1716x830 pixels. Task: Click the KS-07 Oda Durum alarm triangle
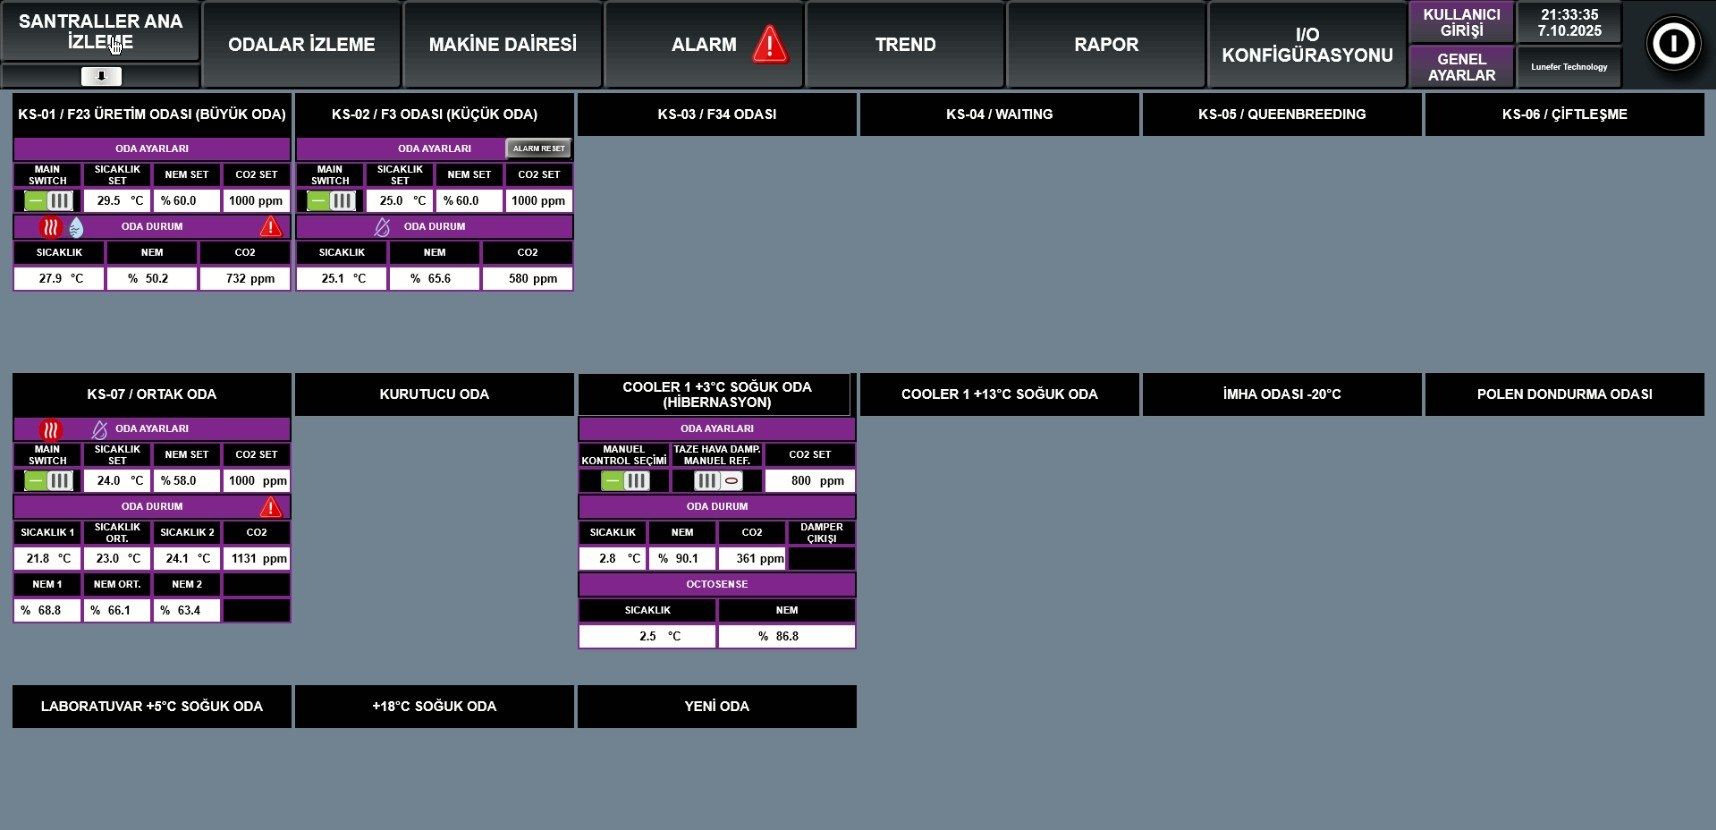tap(270, 507)
